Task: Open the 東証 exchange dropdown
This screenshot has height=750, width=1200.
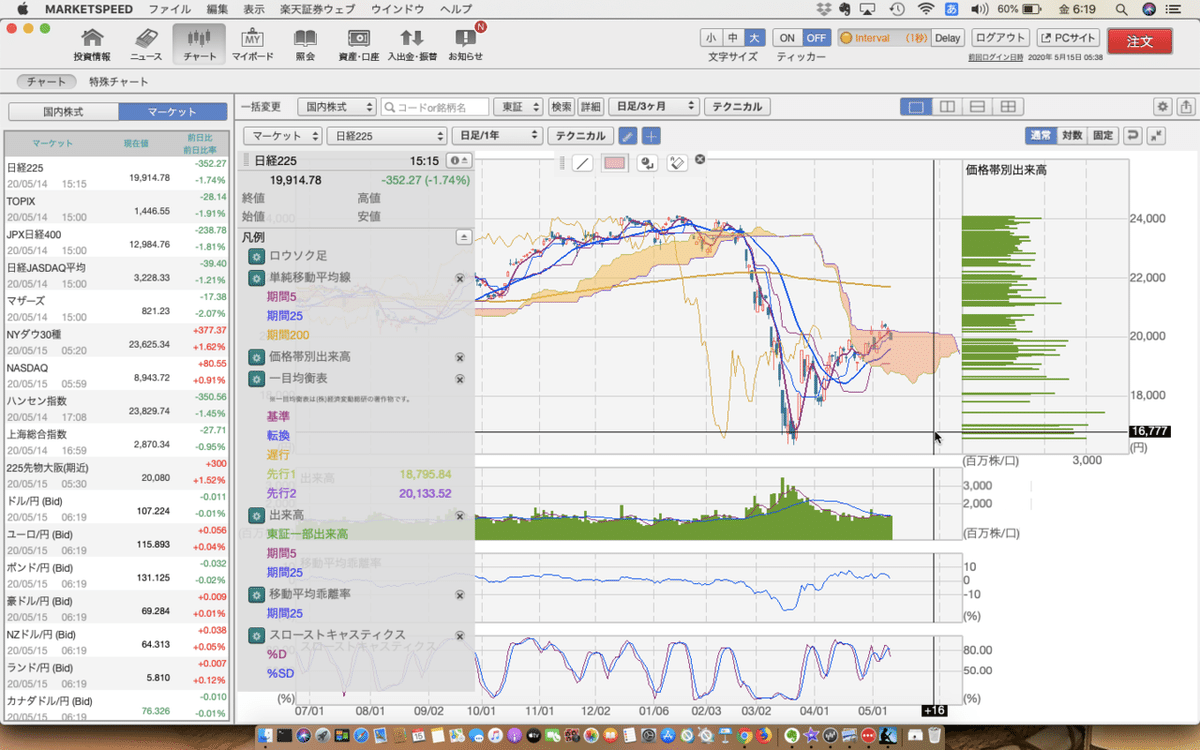Action: tap(519, 106)
